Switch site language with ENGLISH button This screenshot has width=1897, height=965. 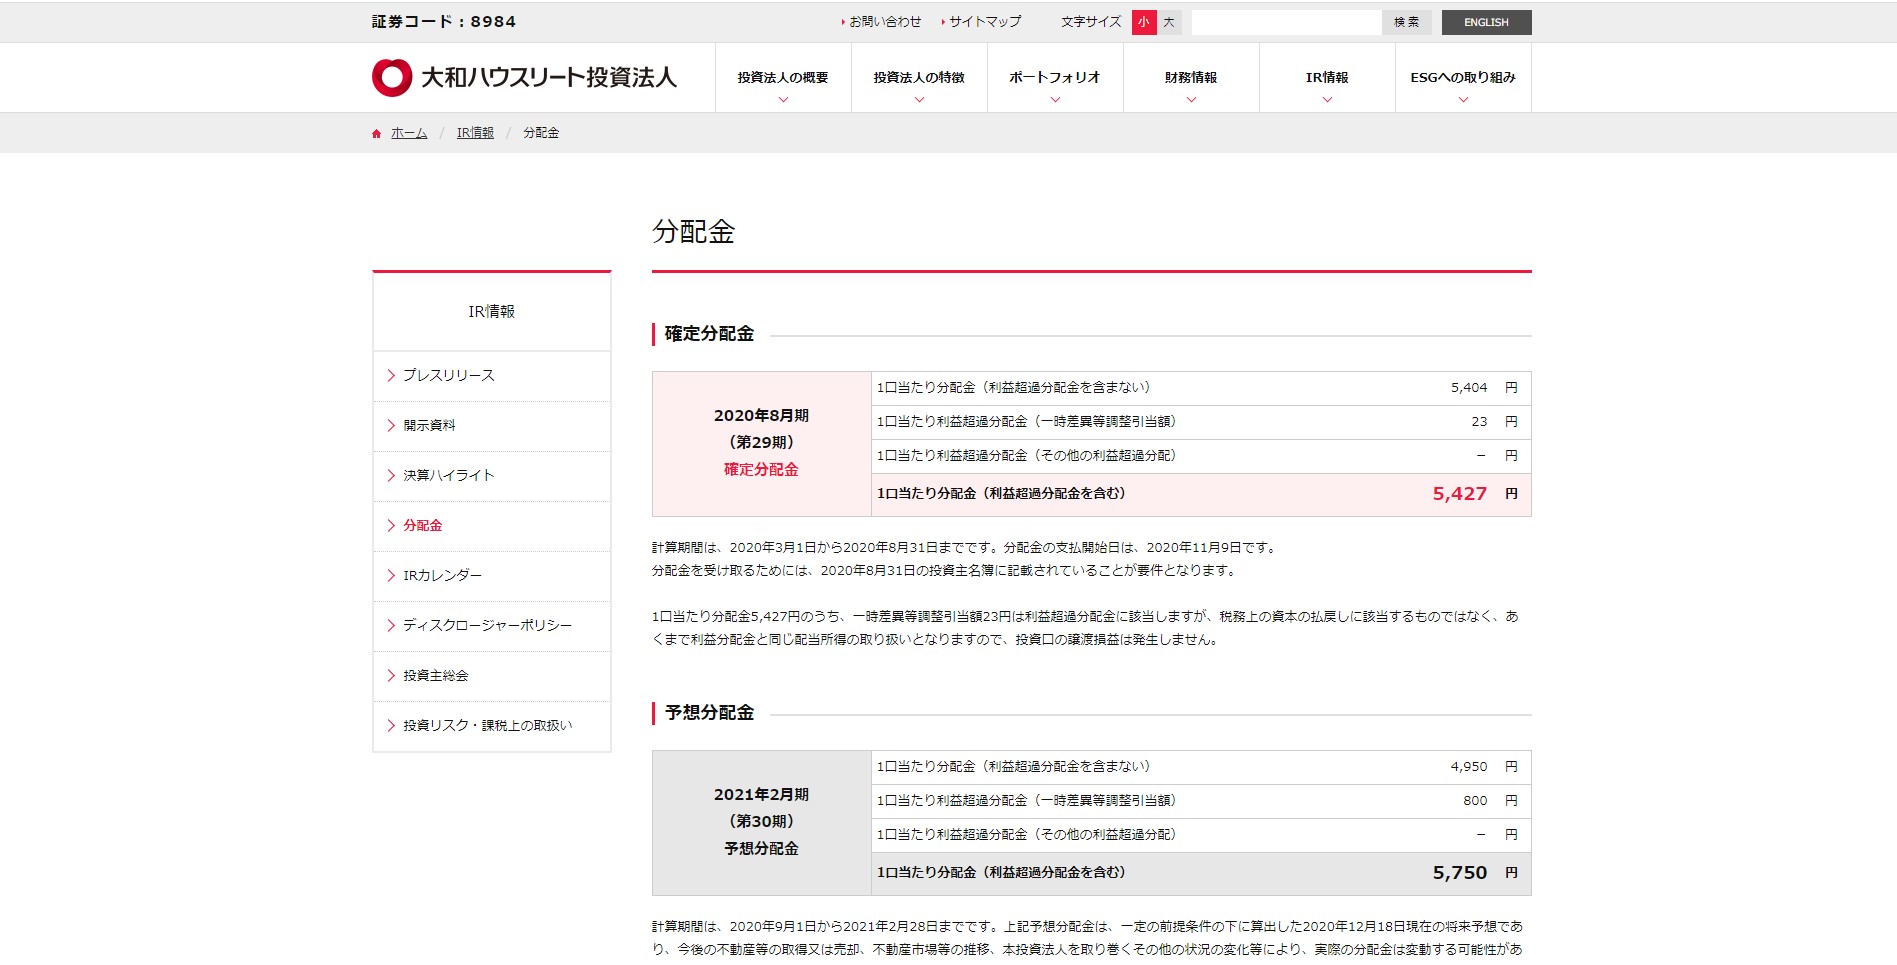(1486, 22)
